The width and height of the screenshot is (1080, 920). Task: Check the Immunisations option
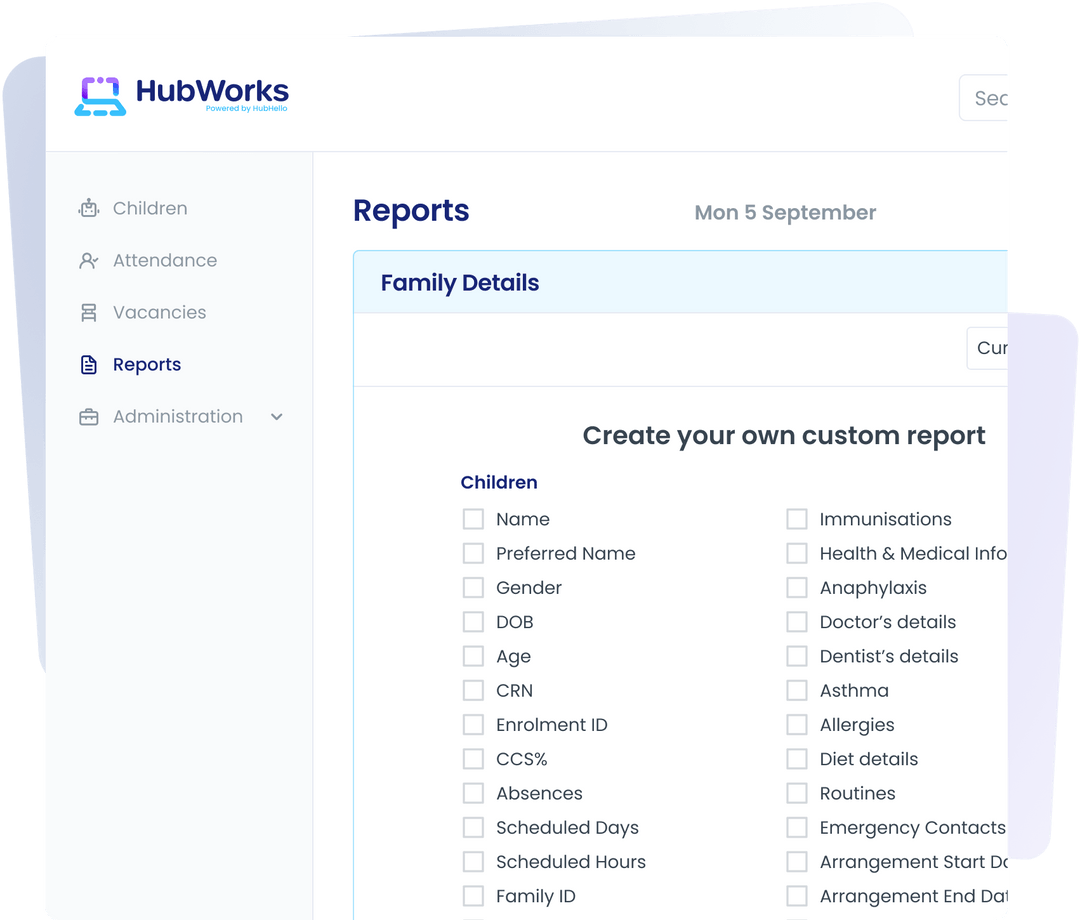(797, 519)
